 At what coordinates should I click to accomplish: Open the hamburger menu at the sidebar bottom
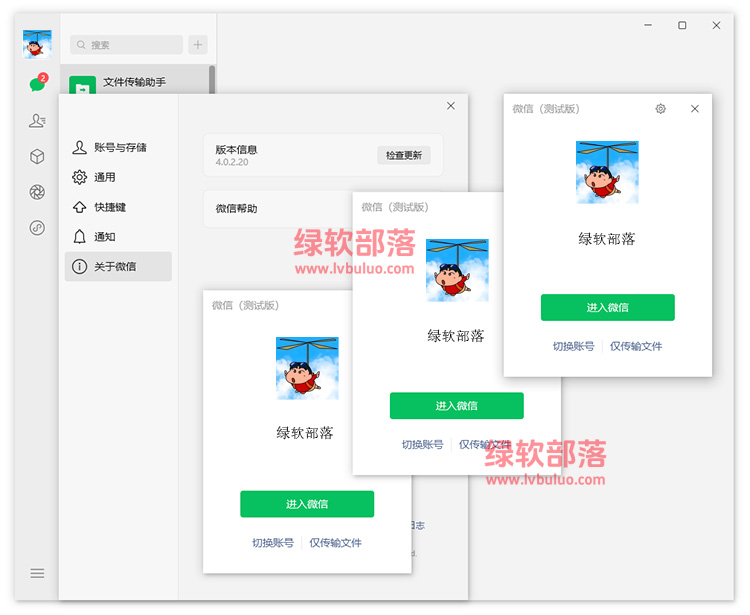37,573
